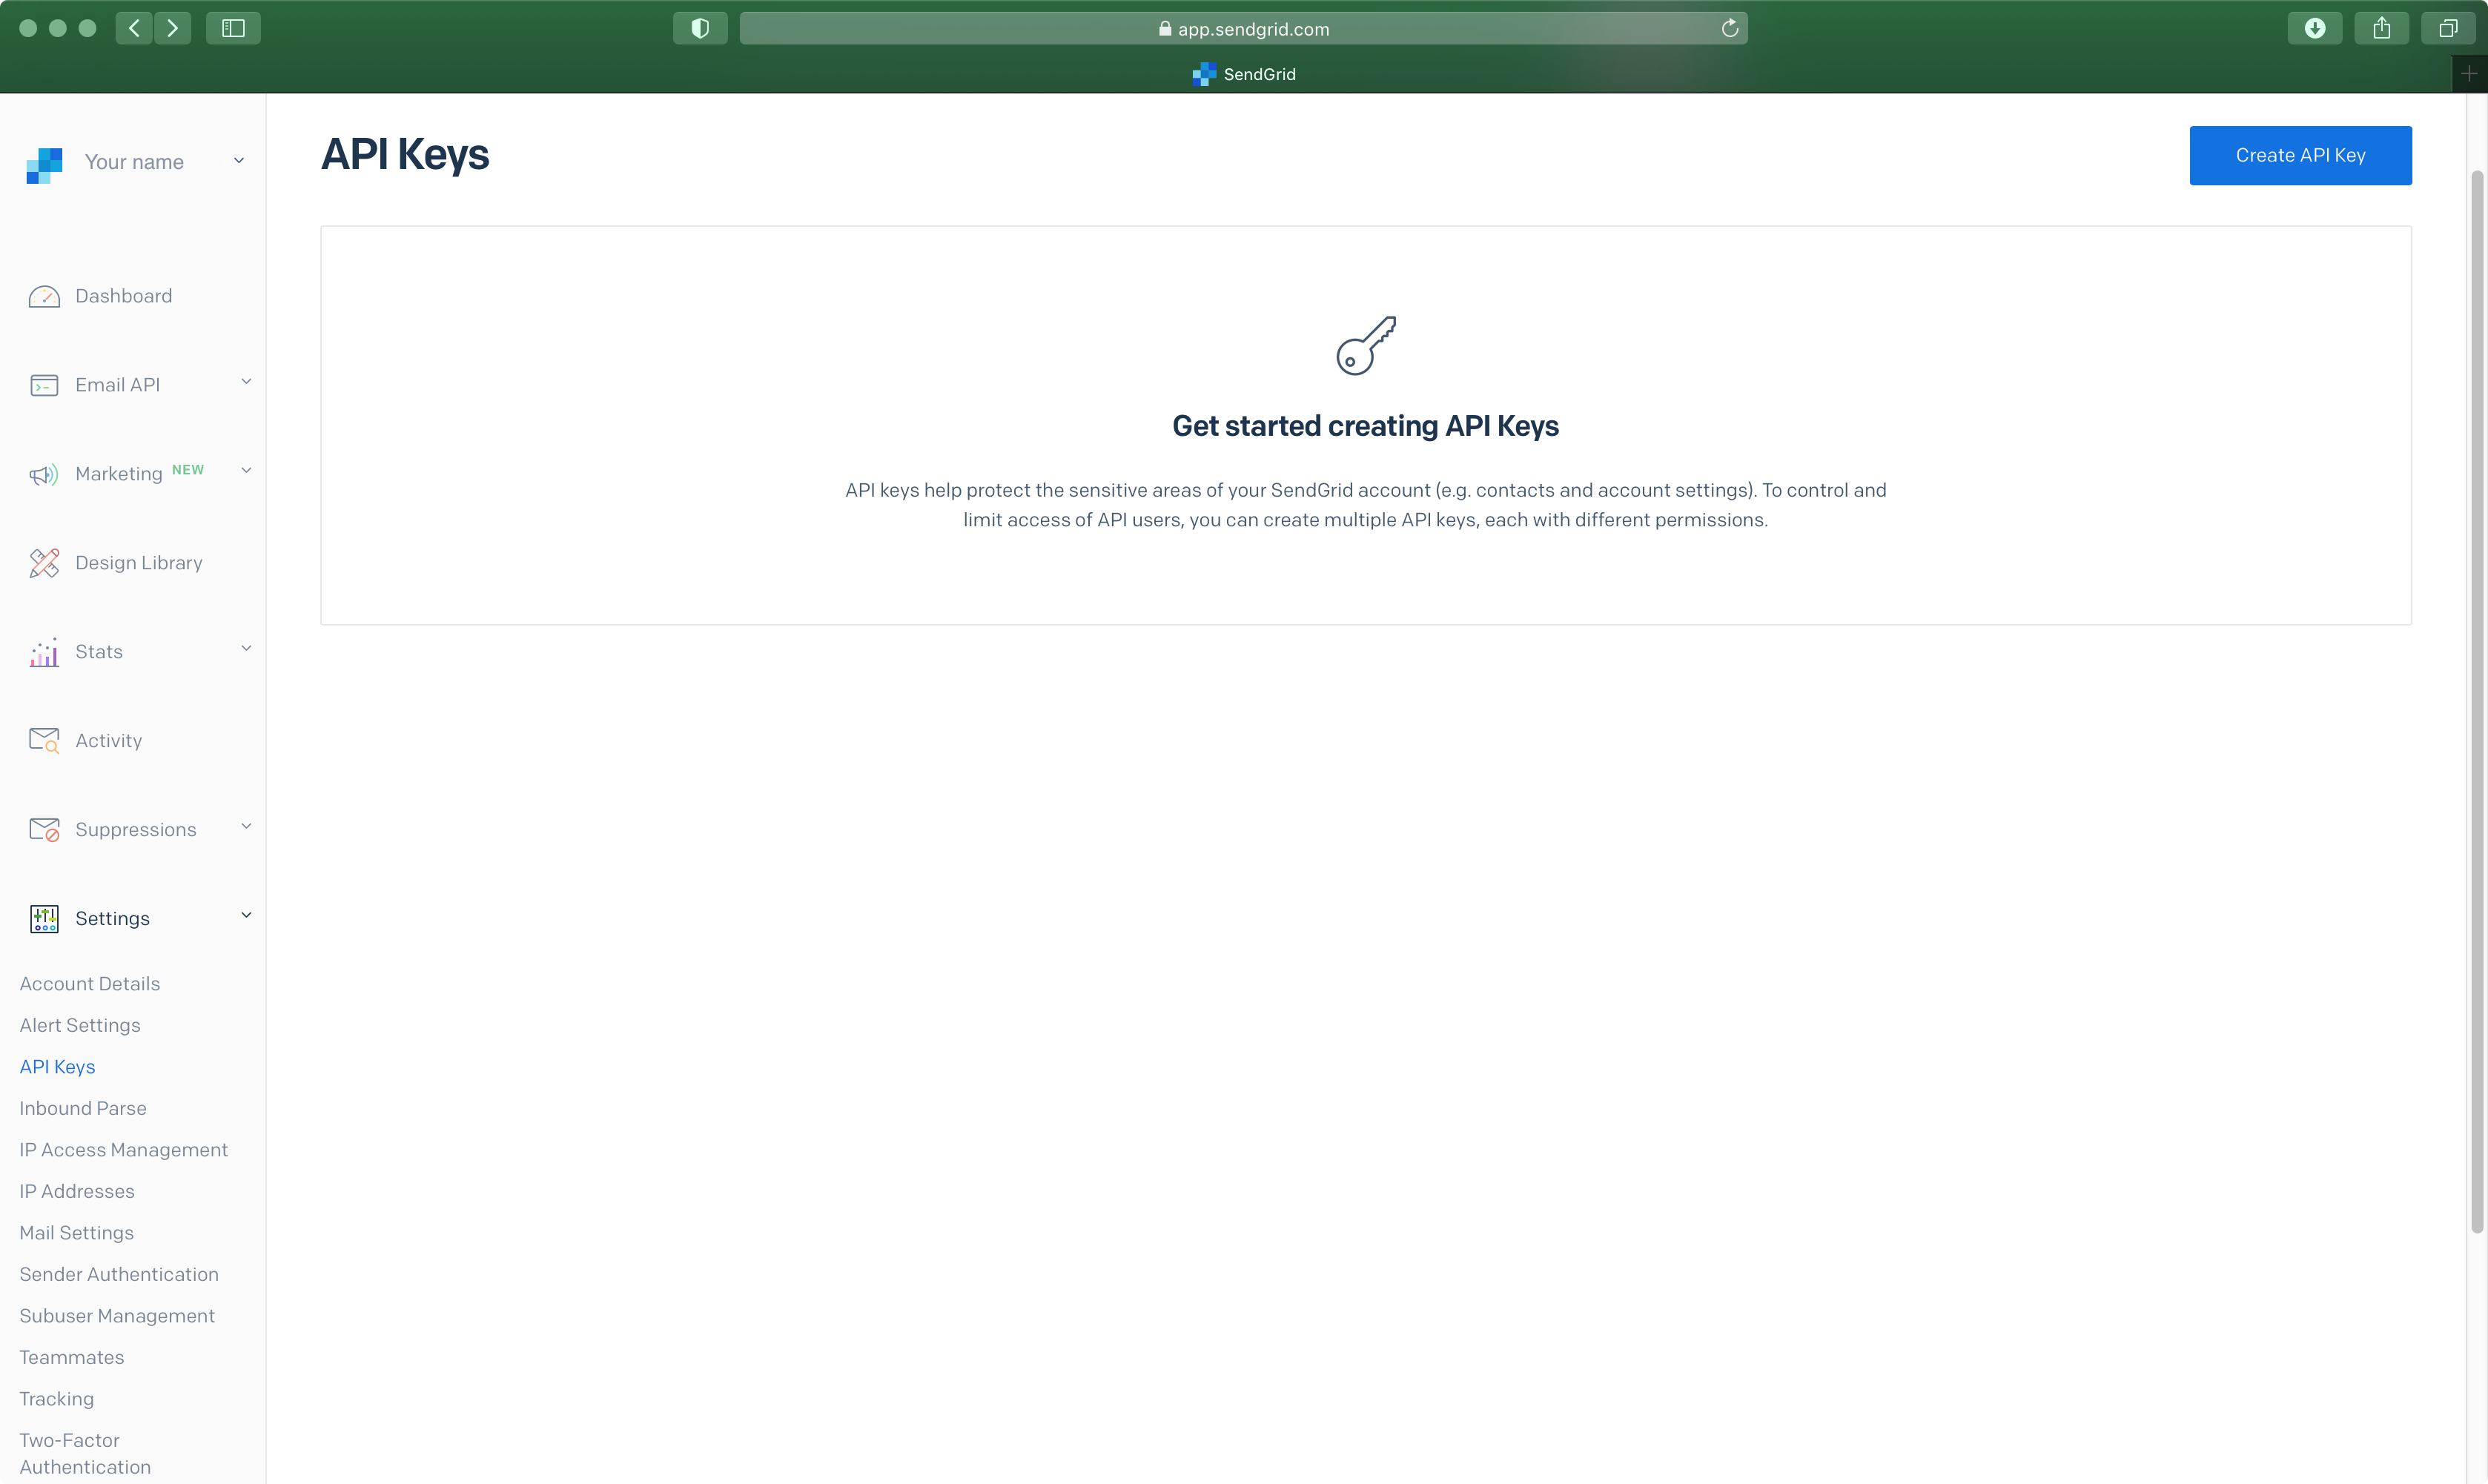
Task: Toggle Safari's sidebar button
Action: pos(233,28)
